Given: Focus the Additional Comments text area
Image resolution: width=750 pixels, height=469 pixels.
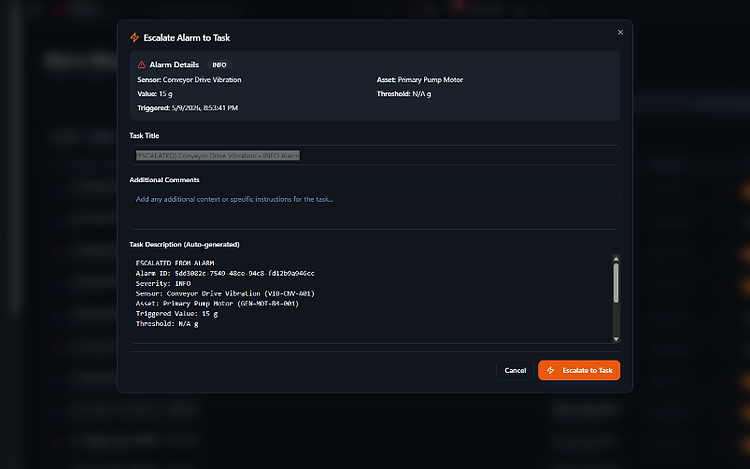Looking at the screenshot, I should click(375, 209).
